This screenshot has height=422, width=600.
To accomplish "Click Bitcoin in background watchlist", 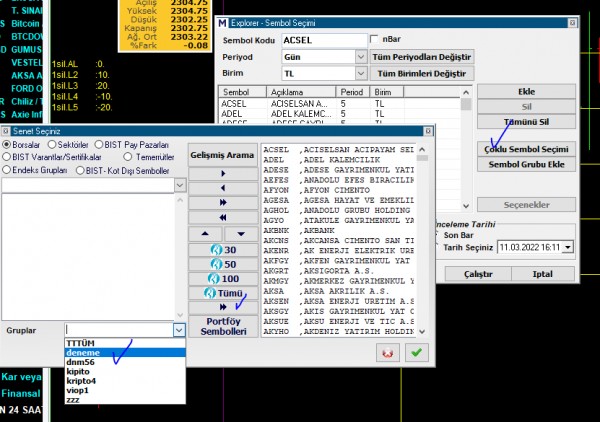I will click(x=25, y=24).
